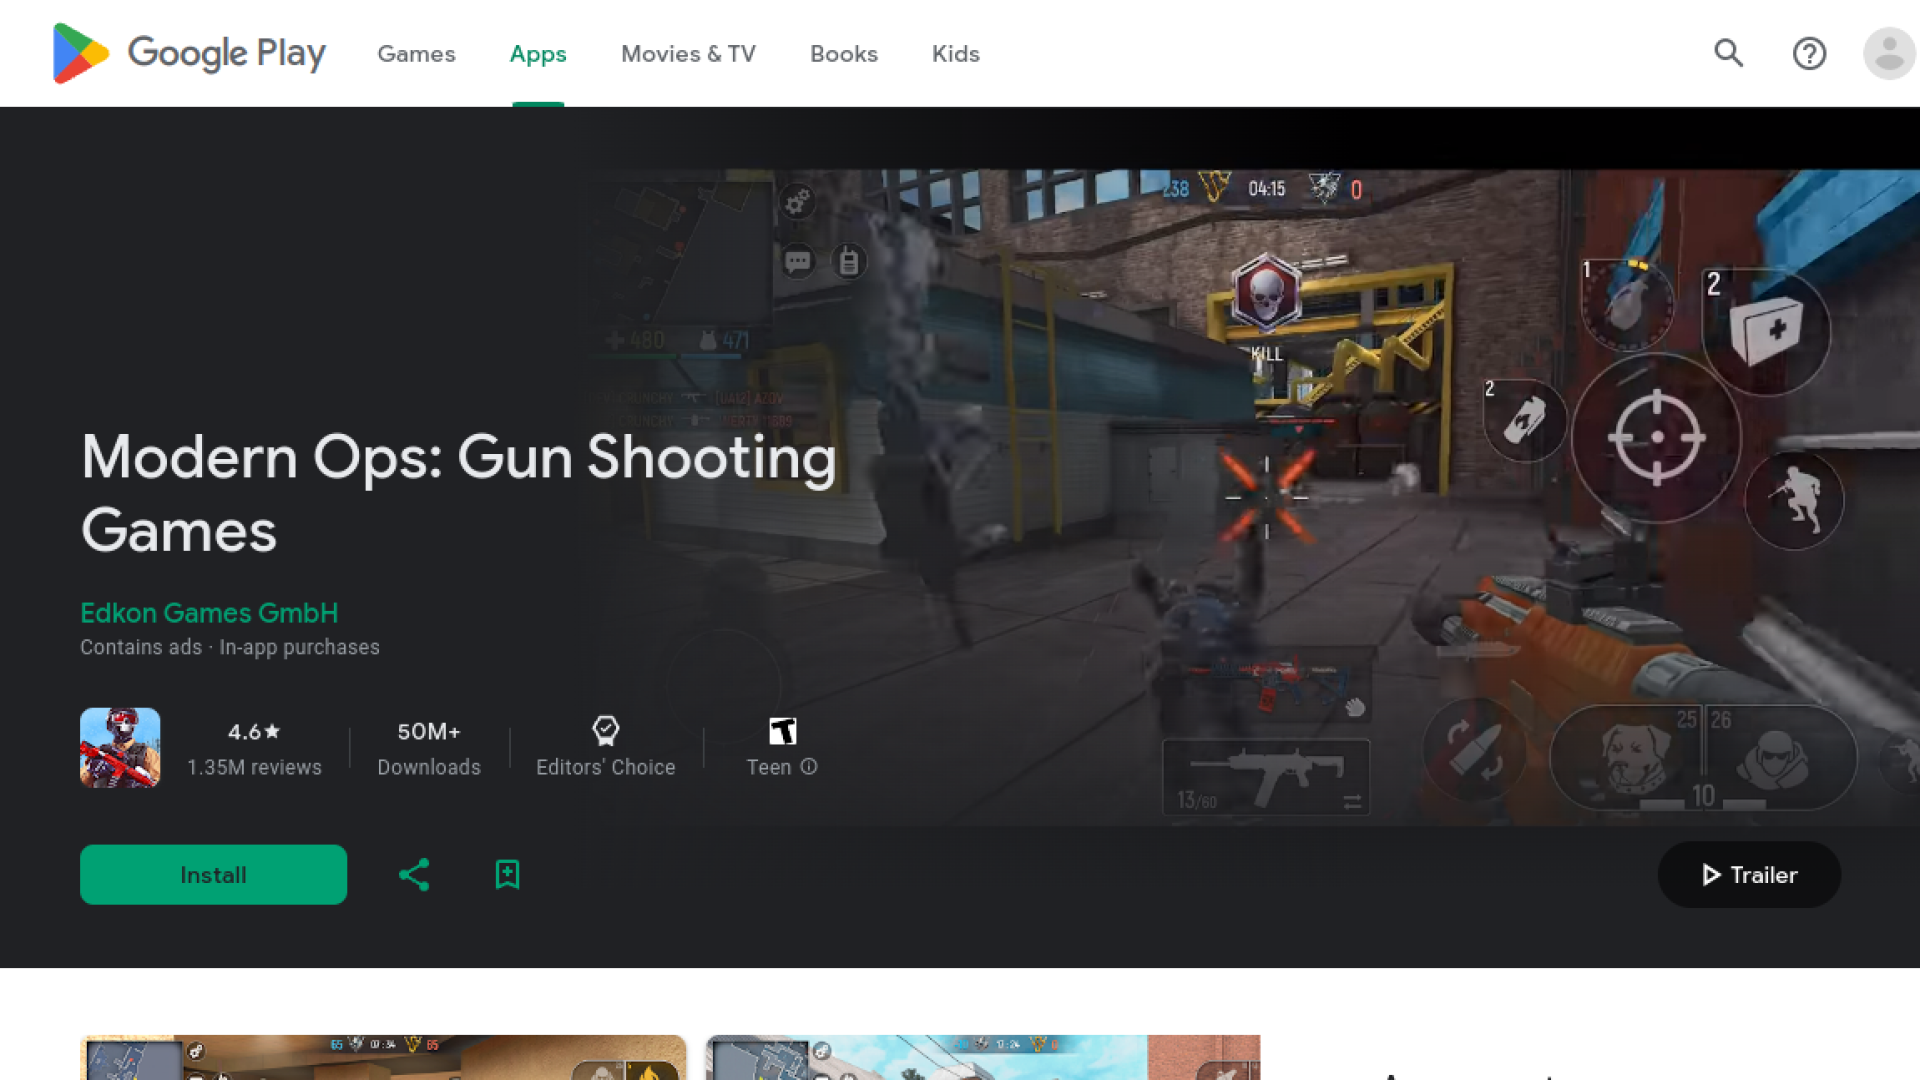Click the Google Play logo
This screenshot has height=1080, width=1920.
[x=189, y=53]
